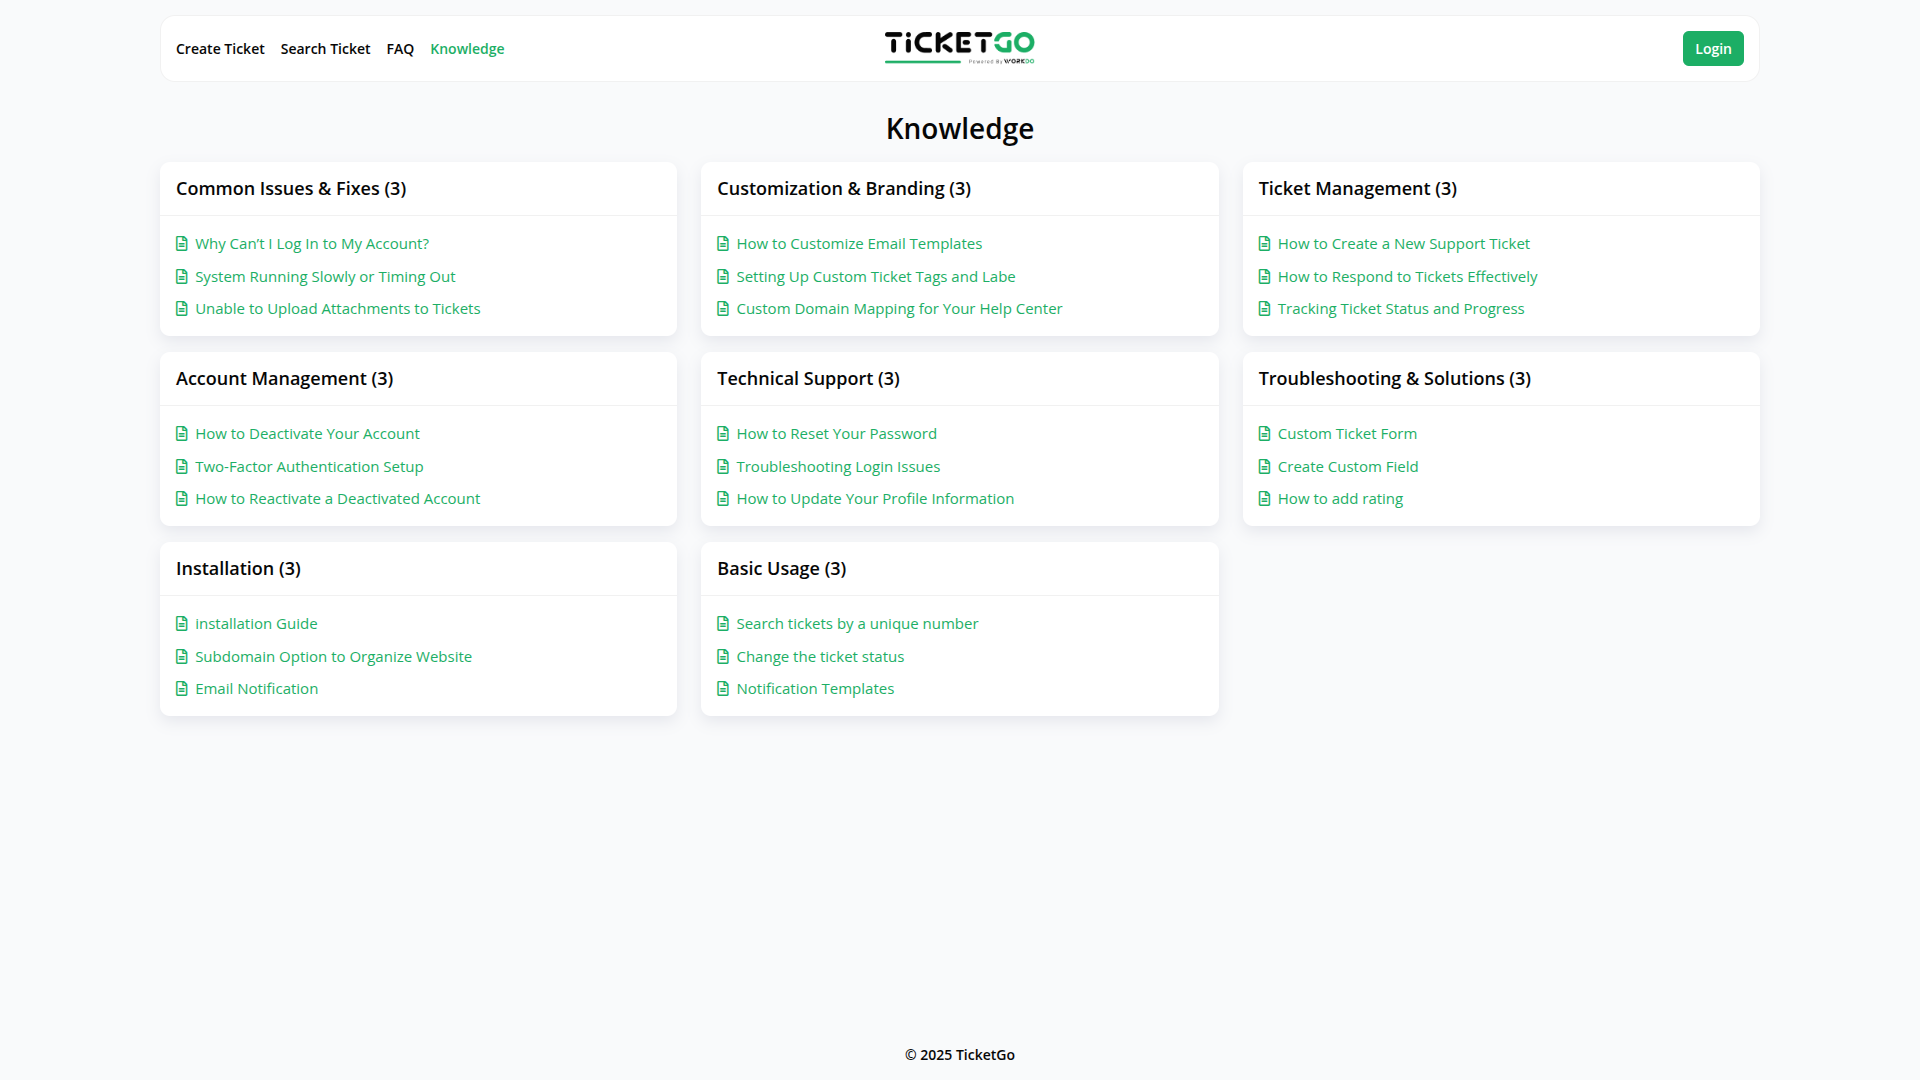
Task: Open Search tickets by a unique number article
Action: pyautogui.click(x=857, y=624)
